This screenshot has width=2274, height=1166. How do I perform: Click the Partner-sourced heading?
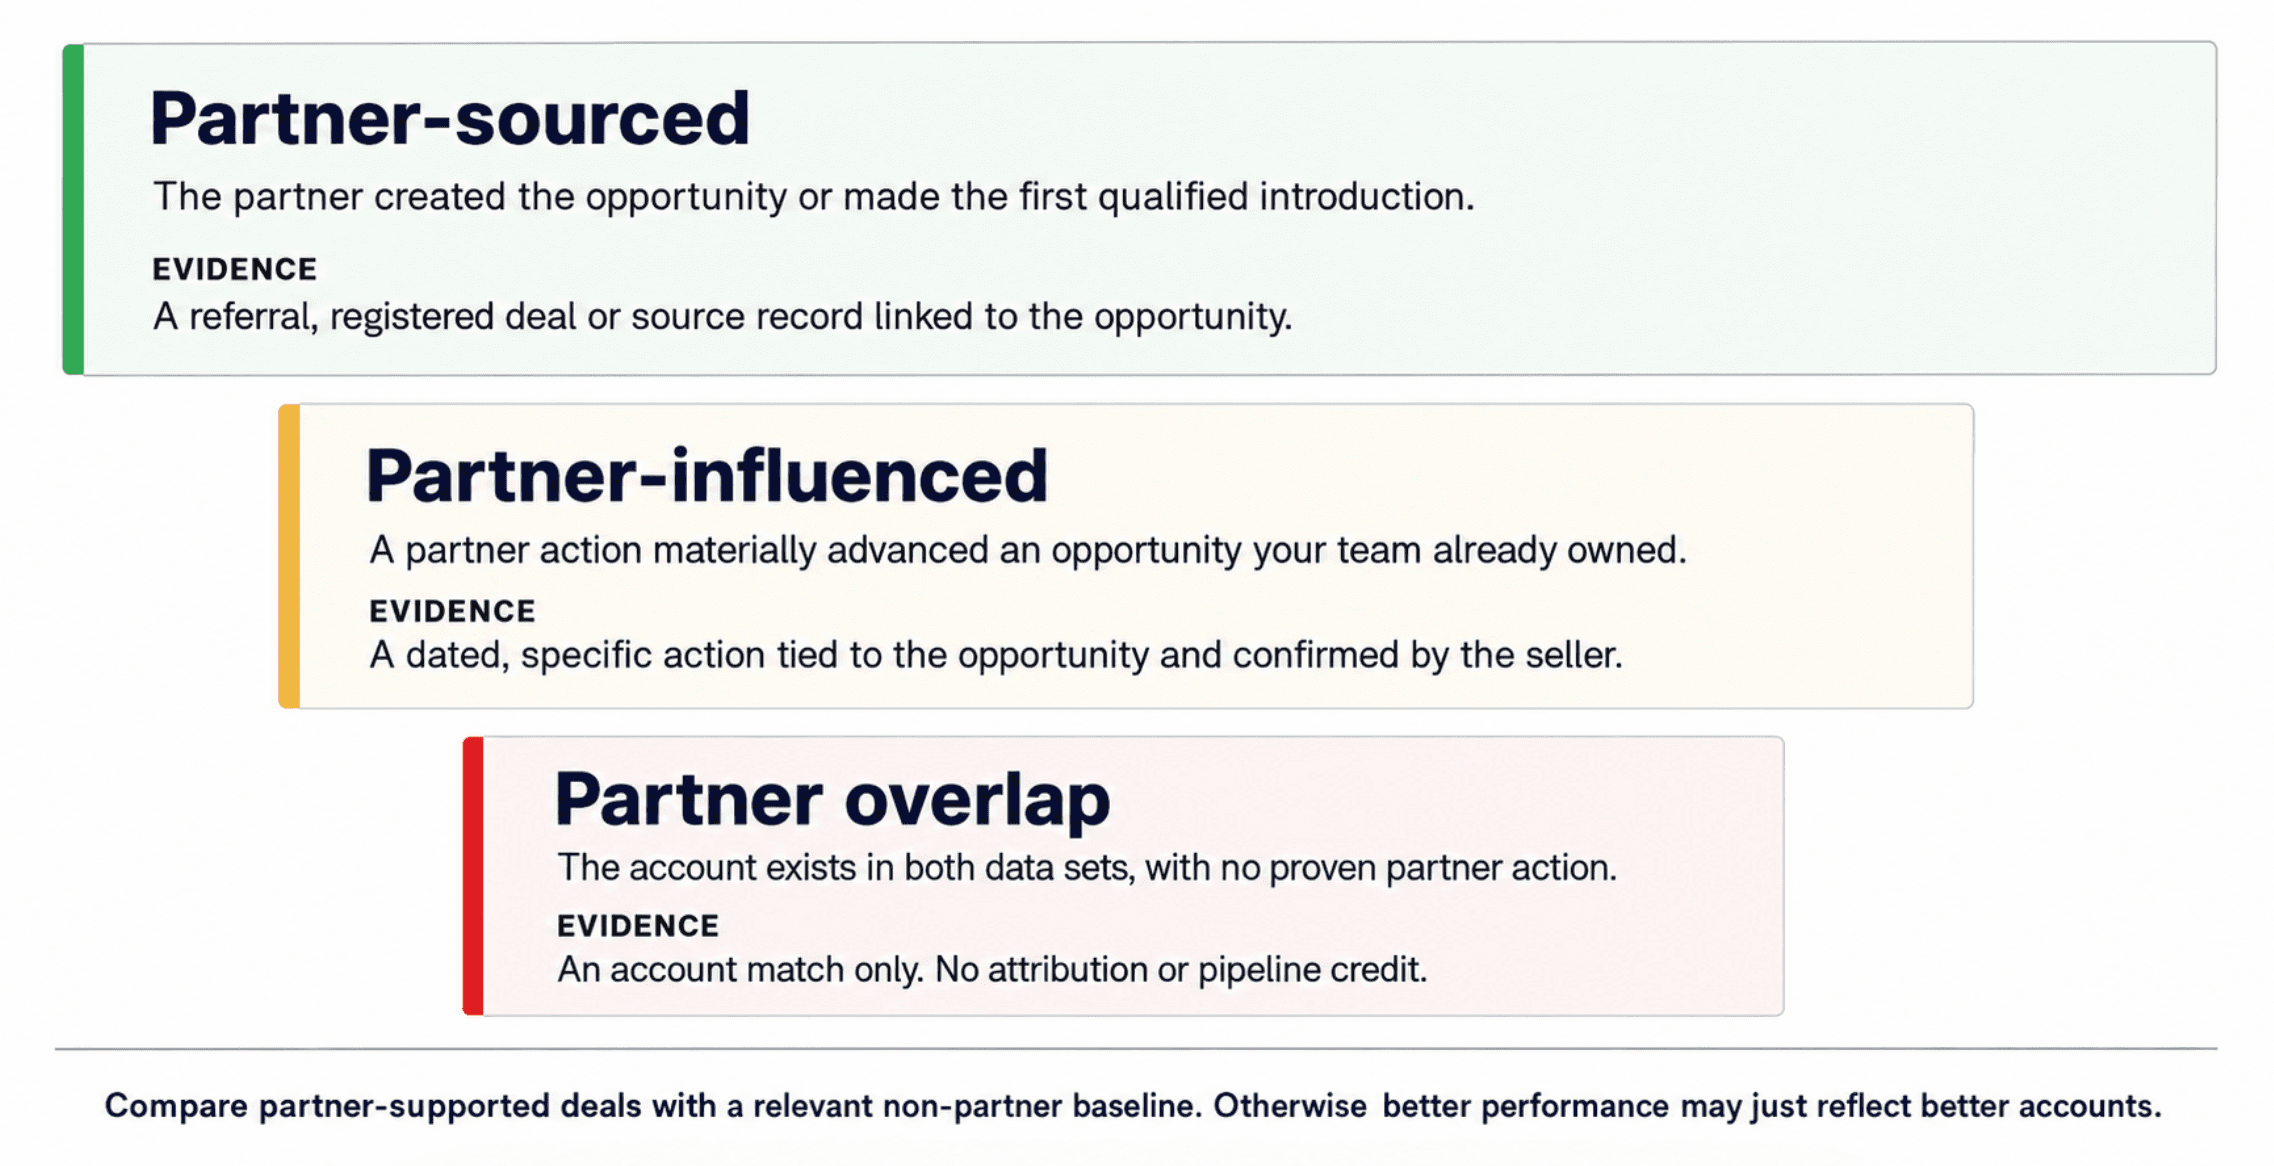pyautogui.click(x=449, y=119)
